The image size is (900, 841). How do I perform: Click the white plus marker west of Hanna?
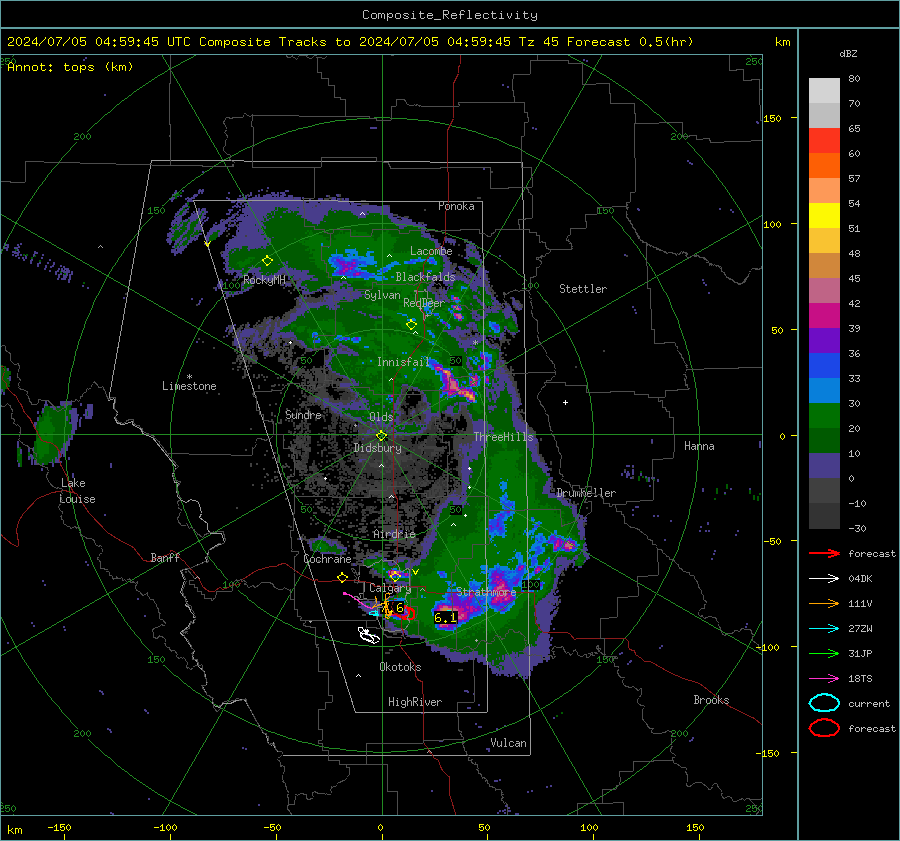coord(565,402)
